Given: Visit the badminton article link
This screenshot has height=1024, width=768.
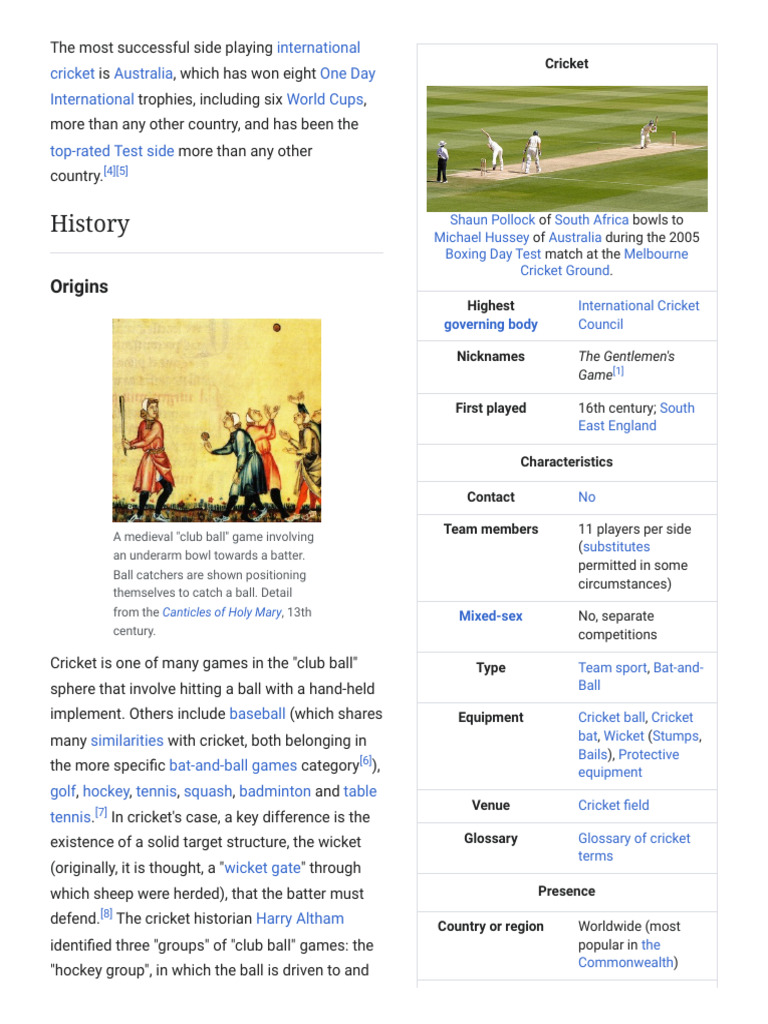Looking at the screenshot, I should [275, 792].
